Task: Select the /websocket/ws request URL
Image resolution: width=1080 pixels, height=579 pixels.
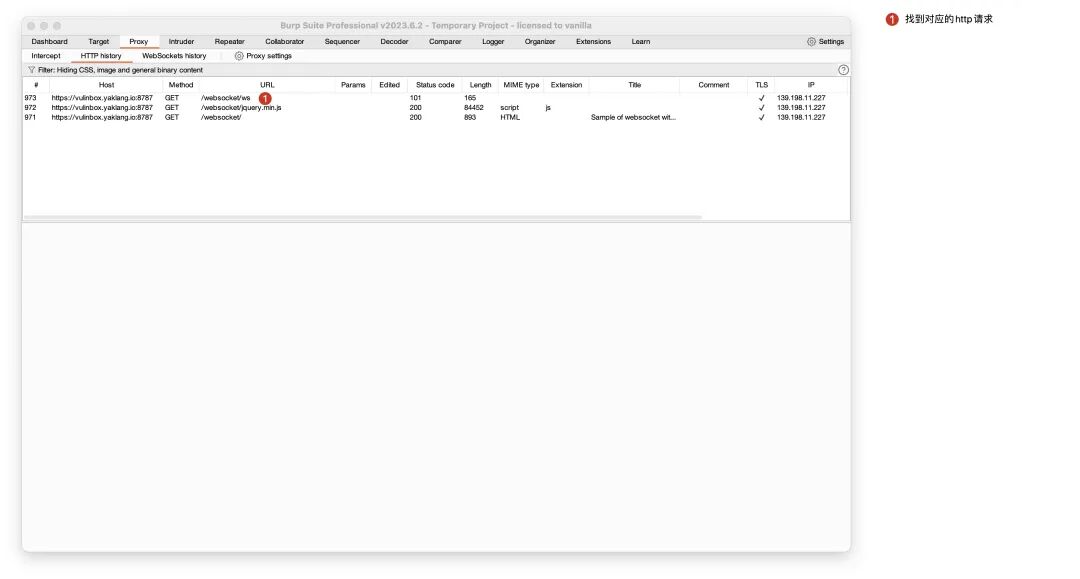Action: (225, 98)
